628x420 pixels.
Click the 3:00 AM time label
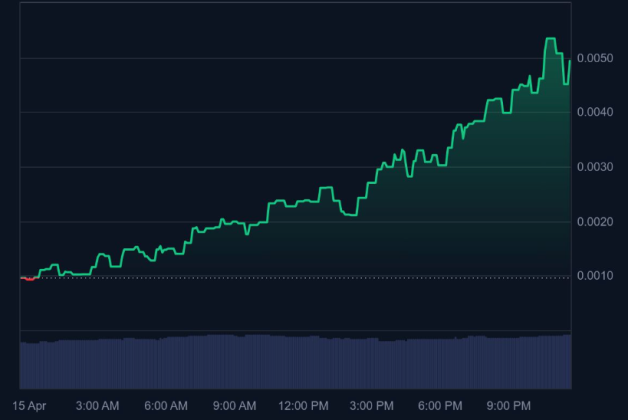[97, 406]
